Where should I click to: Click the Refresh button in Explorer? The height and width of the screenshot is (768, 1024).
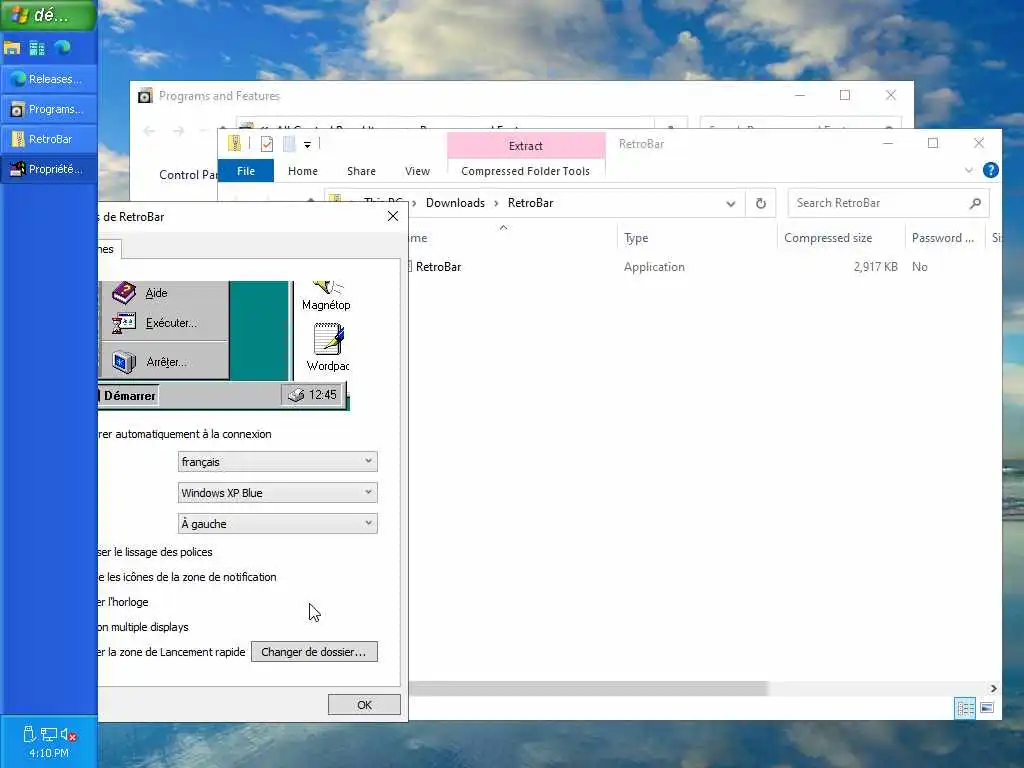tap(761, 204)
